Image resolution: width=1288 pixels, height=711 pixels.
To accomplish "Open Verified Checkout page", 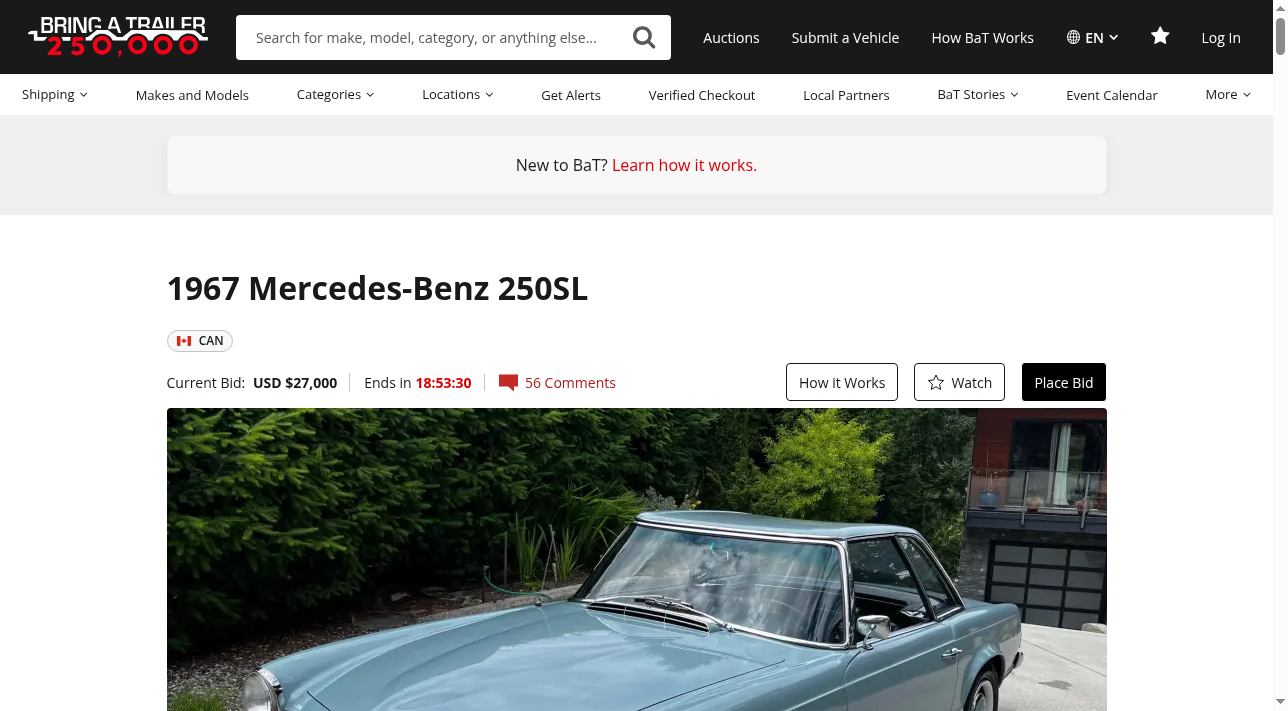I will click(702, 95).
